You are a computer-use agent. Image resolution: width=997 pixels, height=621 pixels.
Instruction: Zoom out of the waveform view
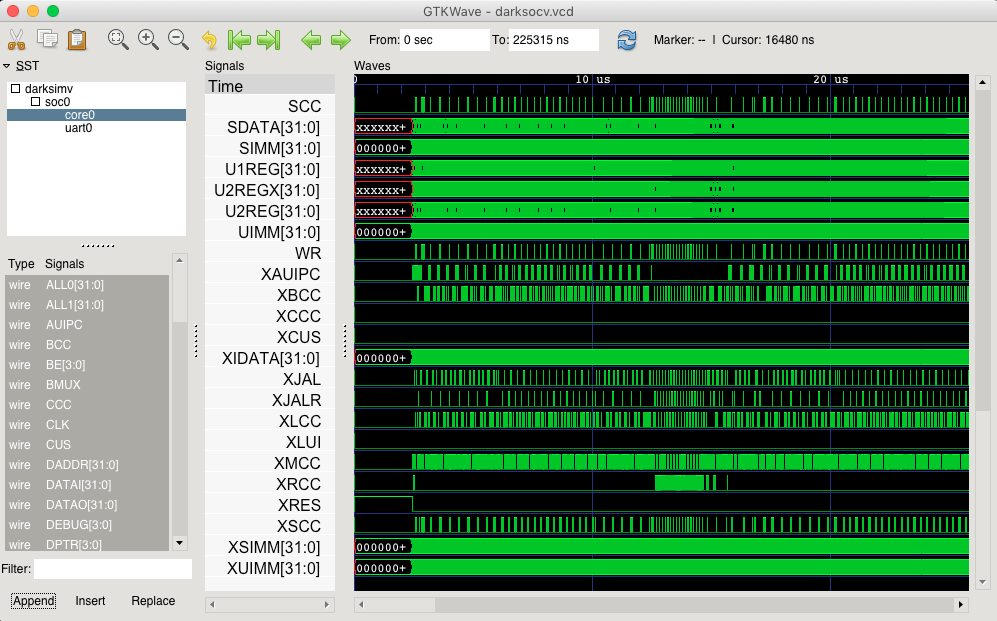tap(177, 40)
